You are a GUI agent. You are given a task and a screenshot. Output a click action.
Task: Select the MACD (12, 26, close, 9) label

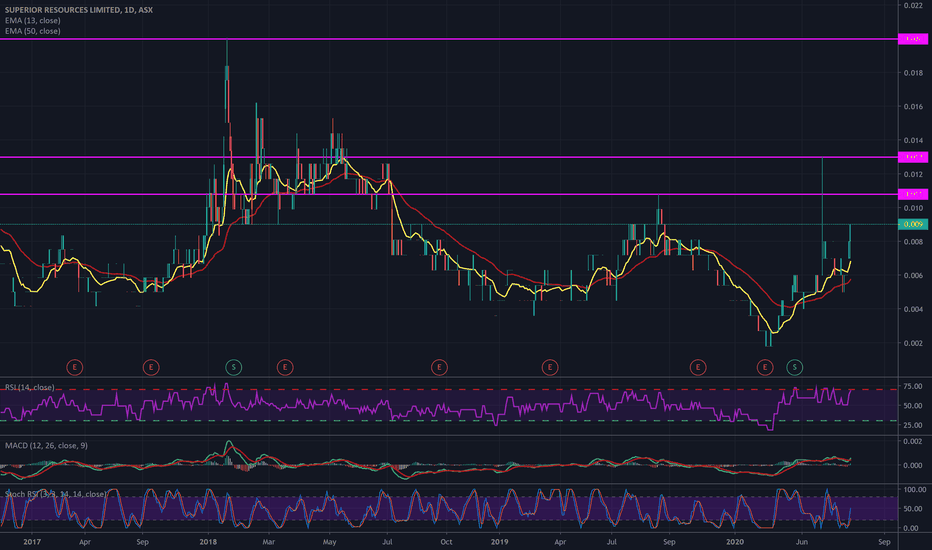coord(46,445)
